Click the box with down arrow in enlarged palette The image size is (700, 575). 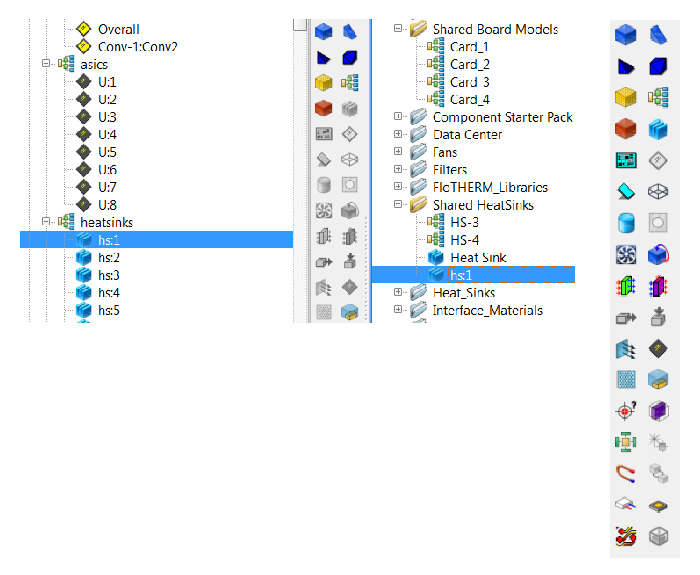click(658, 317)
